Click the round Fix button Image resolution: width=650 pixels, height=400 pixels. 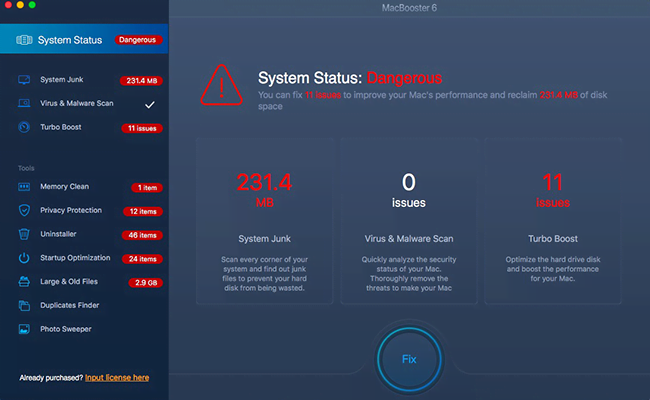point(409,359)
